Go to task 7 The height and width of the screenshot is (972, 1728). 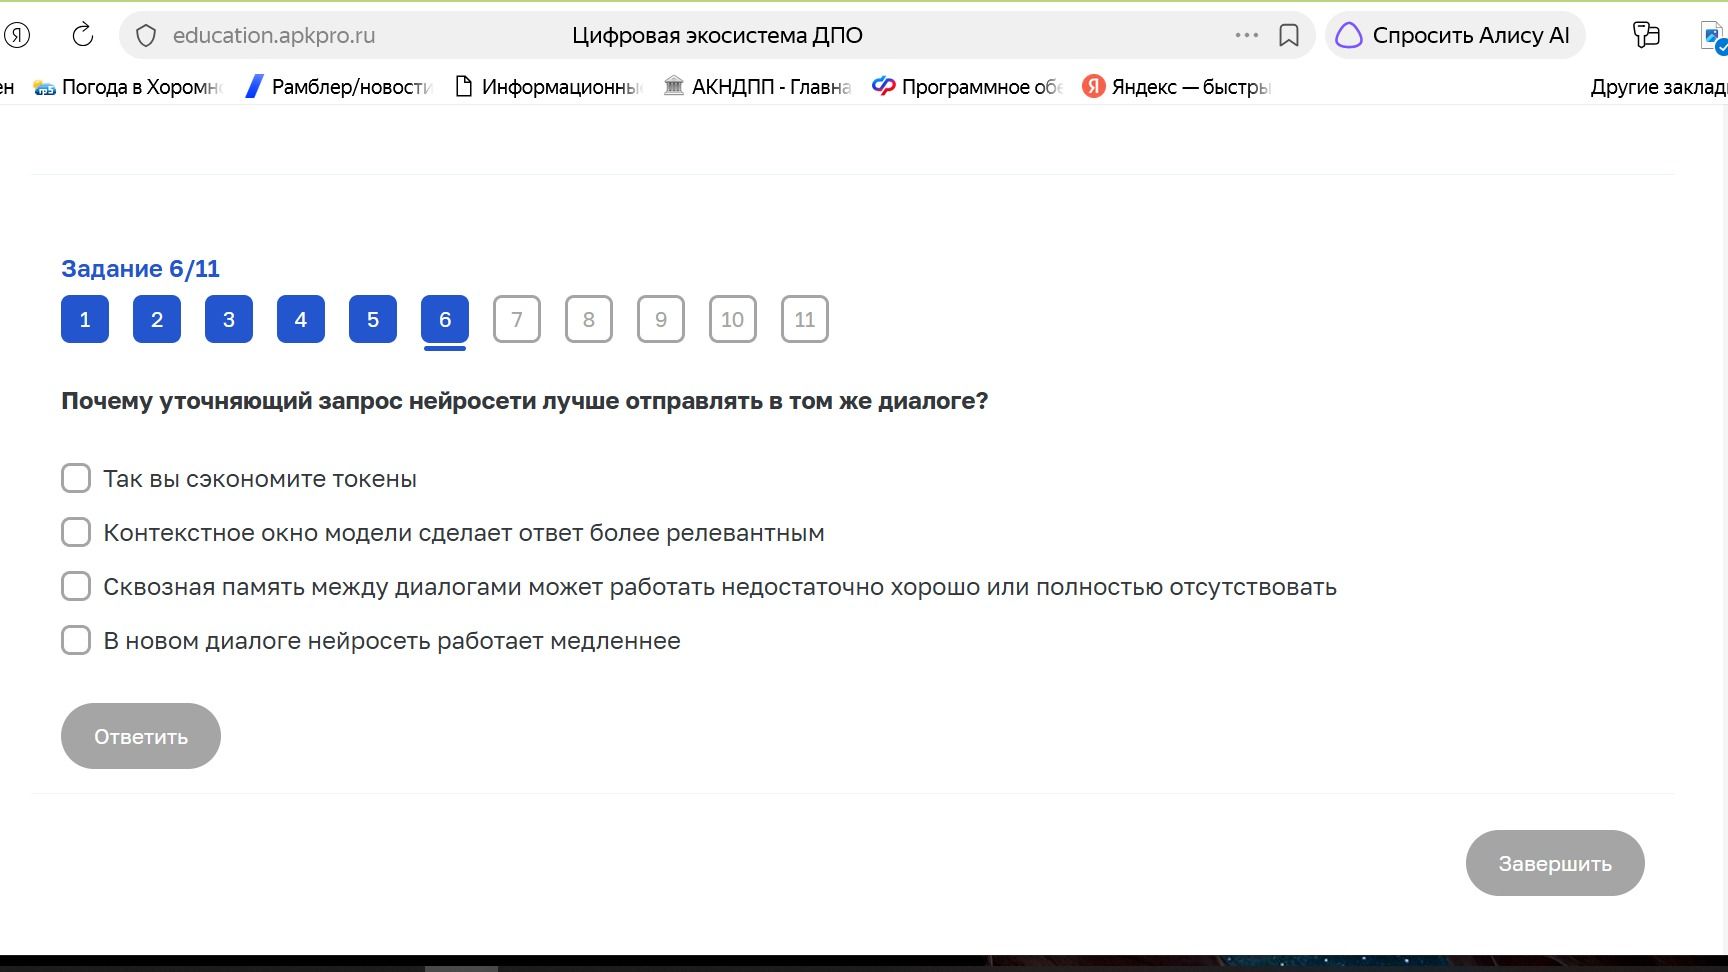(517, 319)
